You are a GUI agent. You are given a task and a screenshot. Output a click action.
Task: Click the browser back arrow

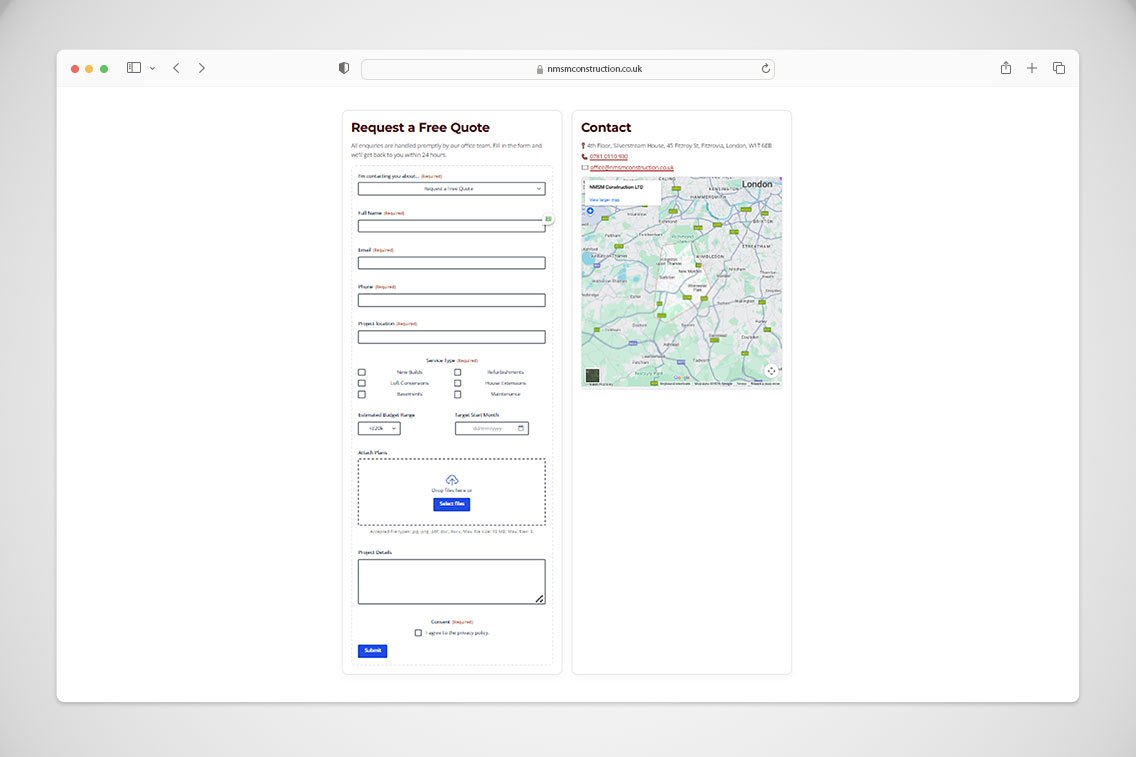pyautogui.click(x=176, y=68)
